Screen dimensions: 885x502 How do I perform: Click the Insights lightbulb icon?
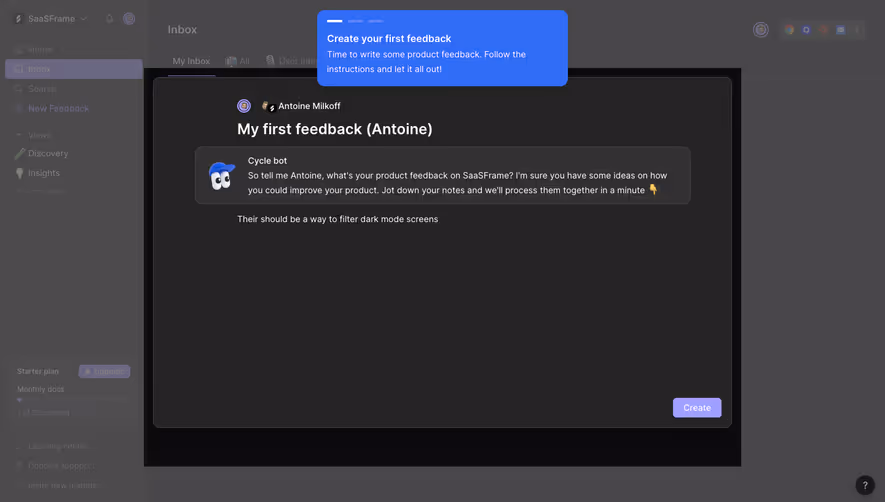20,173
